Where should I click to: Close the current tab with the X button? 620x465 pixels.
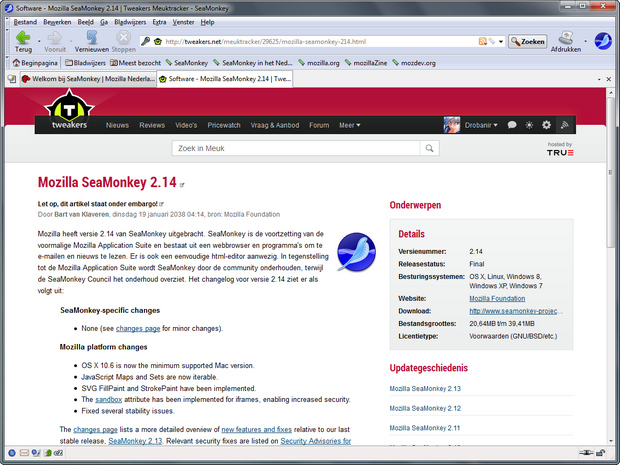(609, 79)
